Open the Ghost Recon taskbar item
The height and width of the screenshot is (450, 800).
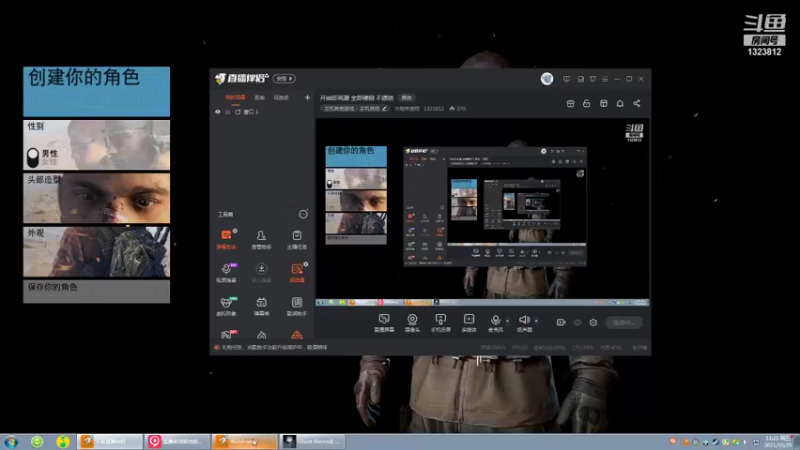tap(313, 441)
